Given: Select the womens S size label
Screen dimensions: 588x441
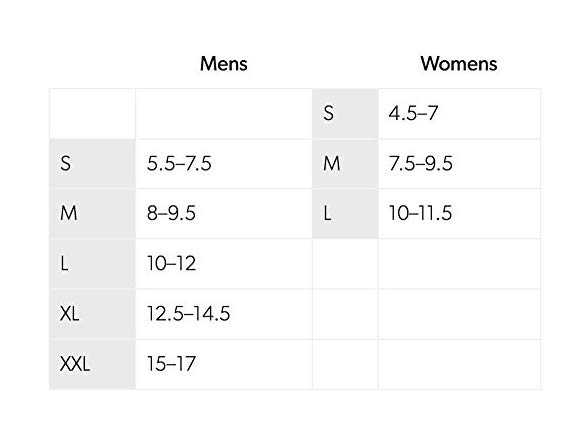Looking at the screenshot, I should 345,114.
